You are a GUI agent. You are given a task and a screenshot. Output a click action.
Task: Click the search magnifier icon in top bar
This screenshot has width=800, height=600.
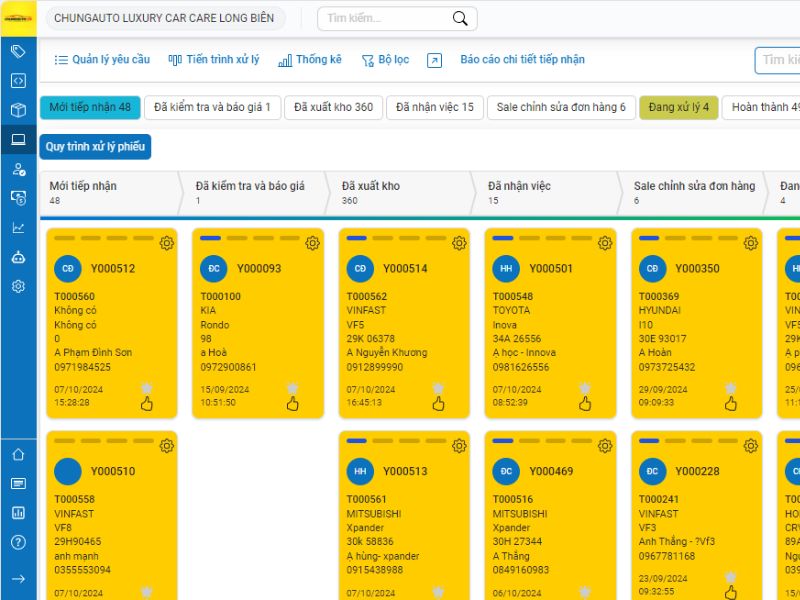tap(460, 19)
